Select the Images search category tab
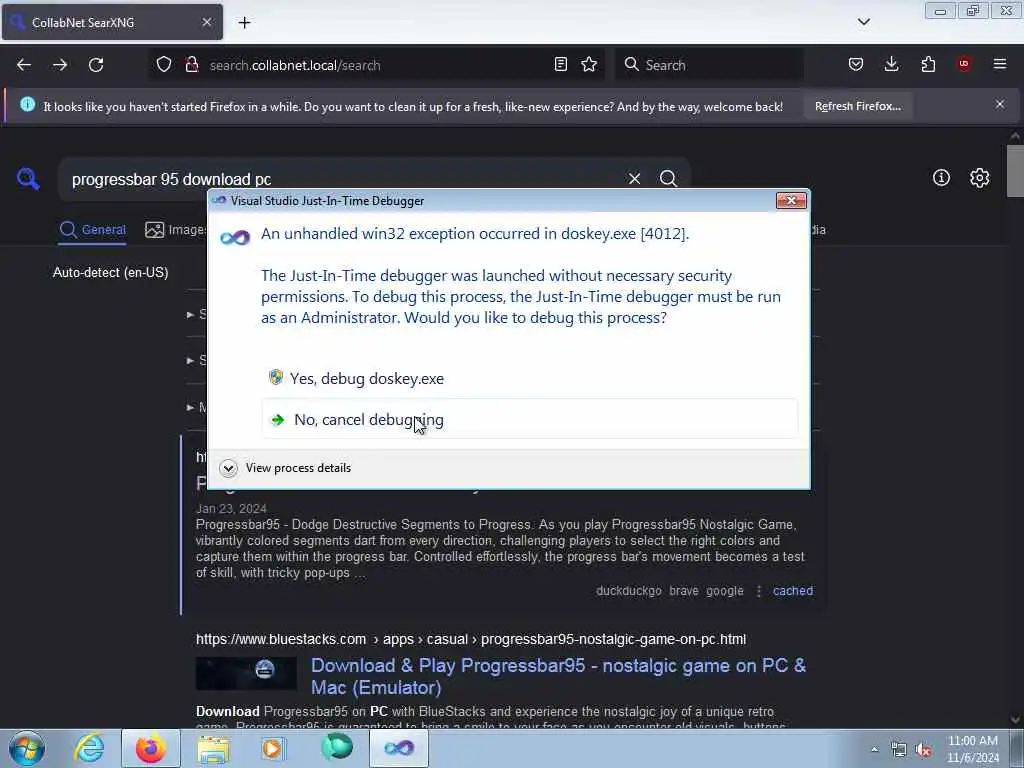This screenshot has width=1024, height=768. coord(175,230)
